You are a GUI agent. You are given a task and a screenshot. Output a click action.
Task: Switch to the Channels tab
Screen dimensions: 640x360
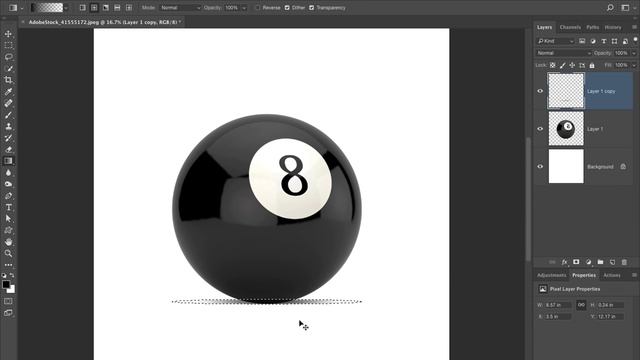570,27
